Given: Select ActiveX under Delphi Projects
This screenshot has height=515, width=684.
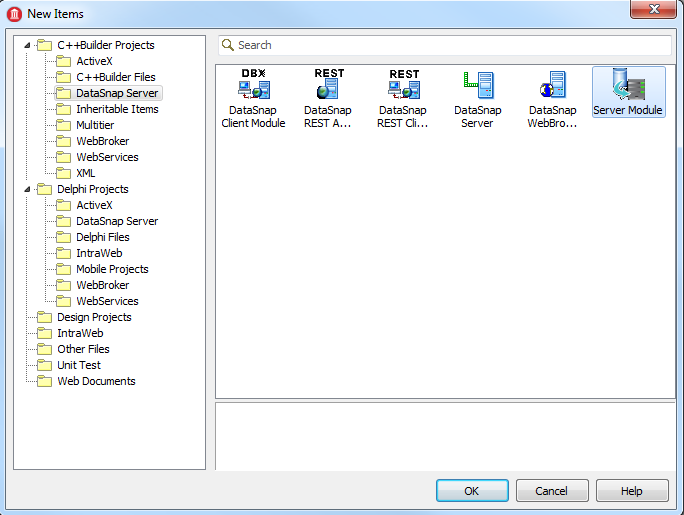Looking at the screenshot, I should [94, 205].
